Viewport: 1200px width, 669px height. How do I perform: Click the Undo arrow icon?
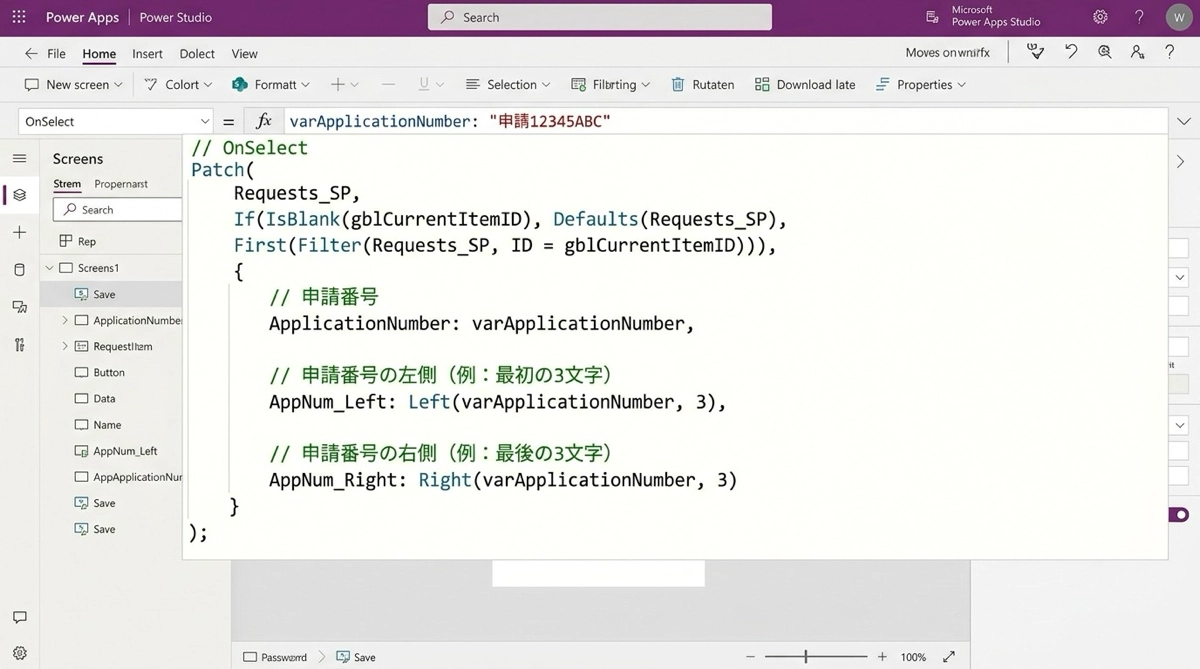[1071, 53]
